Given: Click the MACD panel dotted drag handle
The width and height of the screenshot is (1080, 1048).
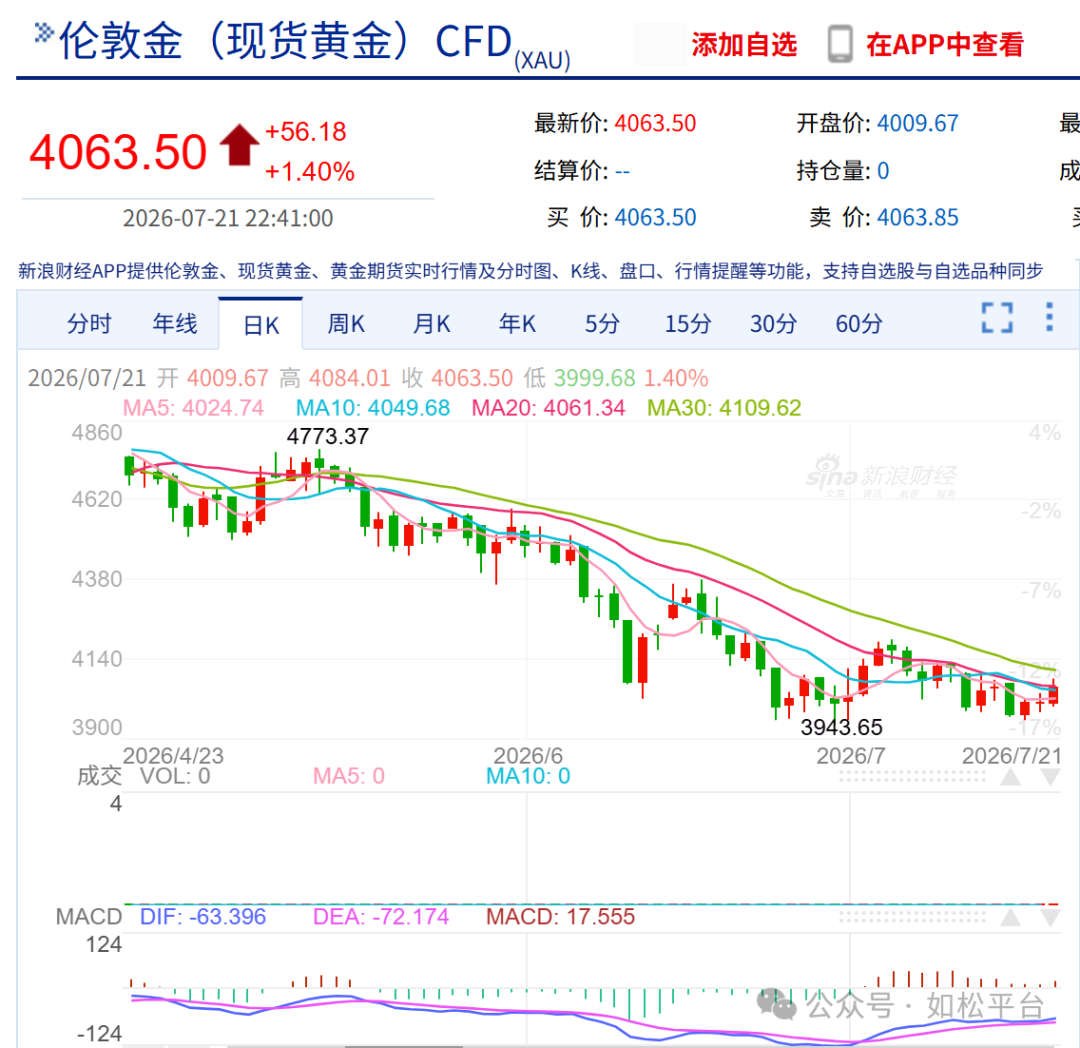Looking at the screenshot, I should (x=913, y=916).
